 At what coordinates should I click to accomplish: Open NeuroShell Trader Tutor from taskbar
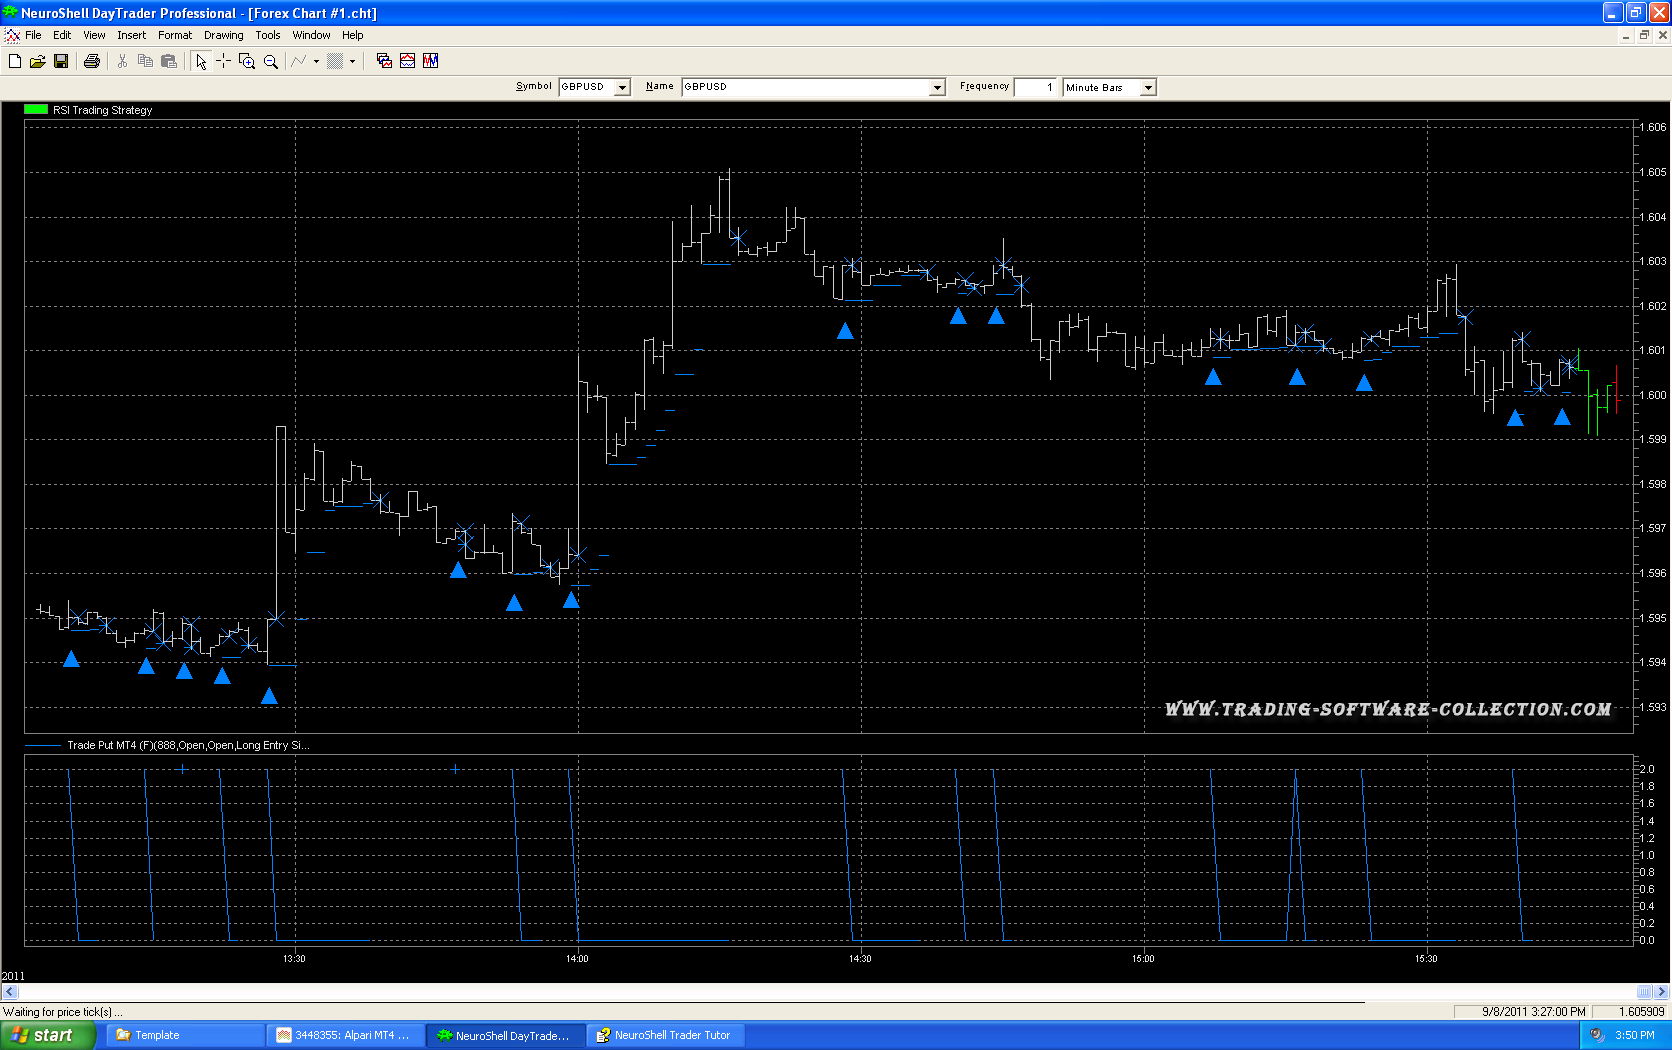664,1035
